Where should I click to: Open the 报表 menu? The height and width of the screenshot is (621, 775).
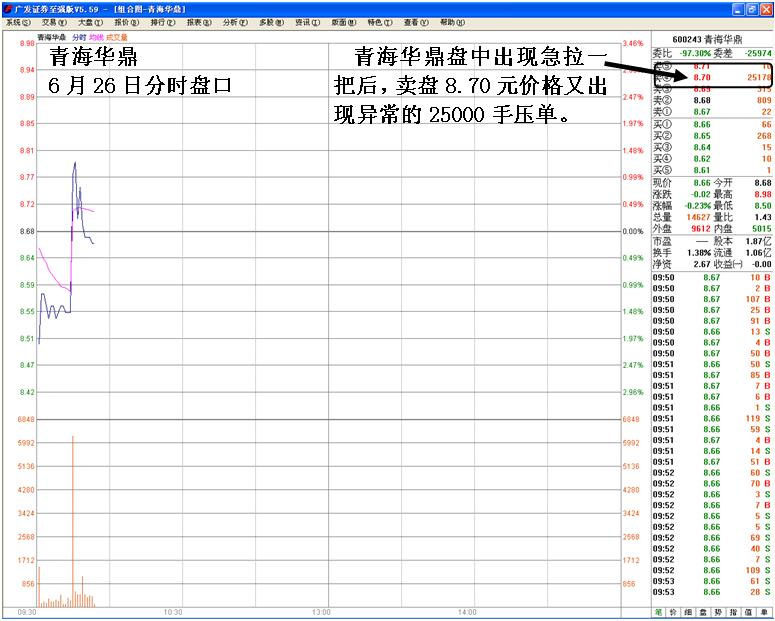pyautogui.click(x=199, y=23)
